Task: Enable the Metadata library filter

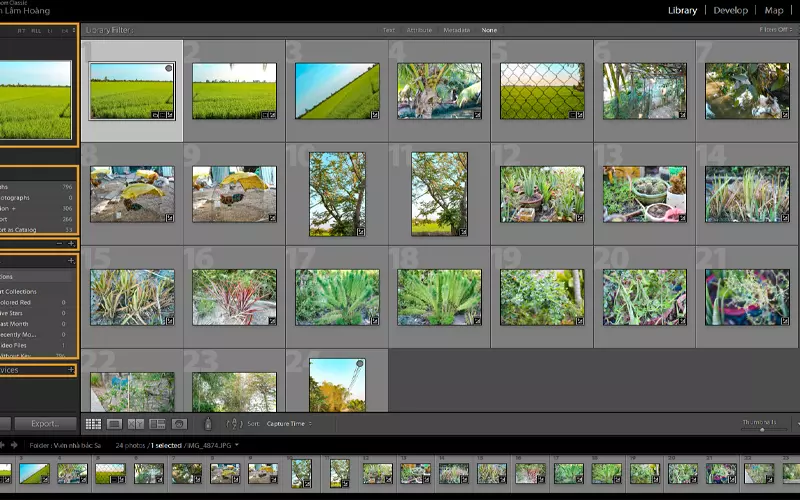Action: click(457, 30)
